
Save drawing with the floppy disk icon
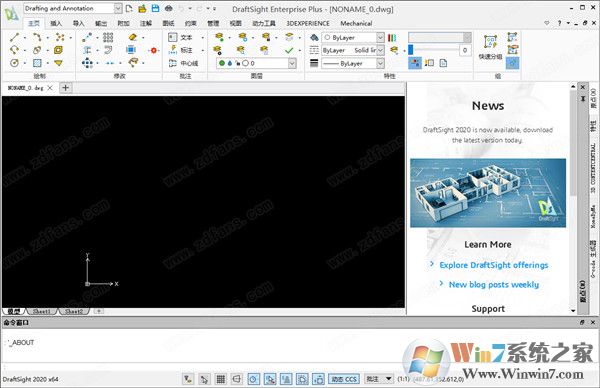click(x=155, y=8)
